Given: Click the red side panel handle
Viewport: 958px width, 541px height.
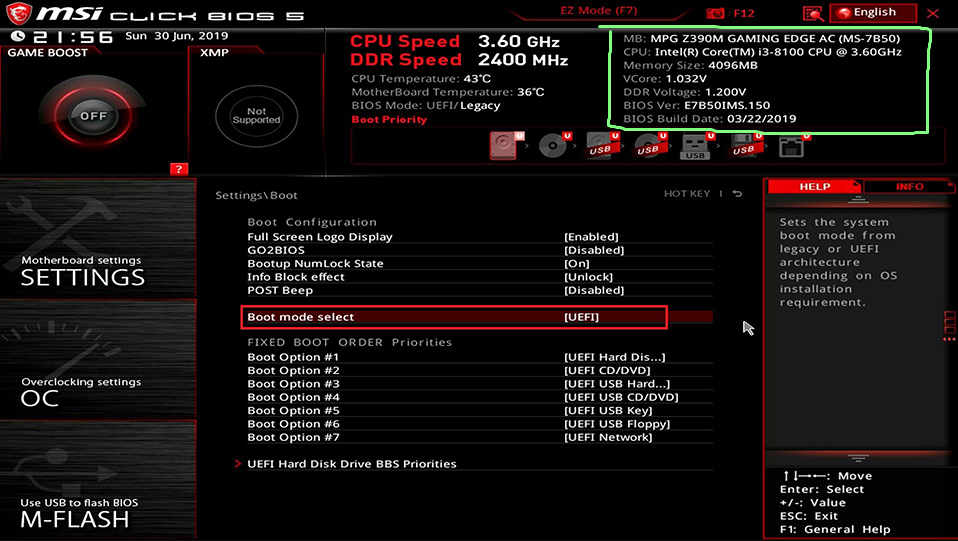Looking at the screenshot, I should pos(949,325).
